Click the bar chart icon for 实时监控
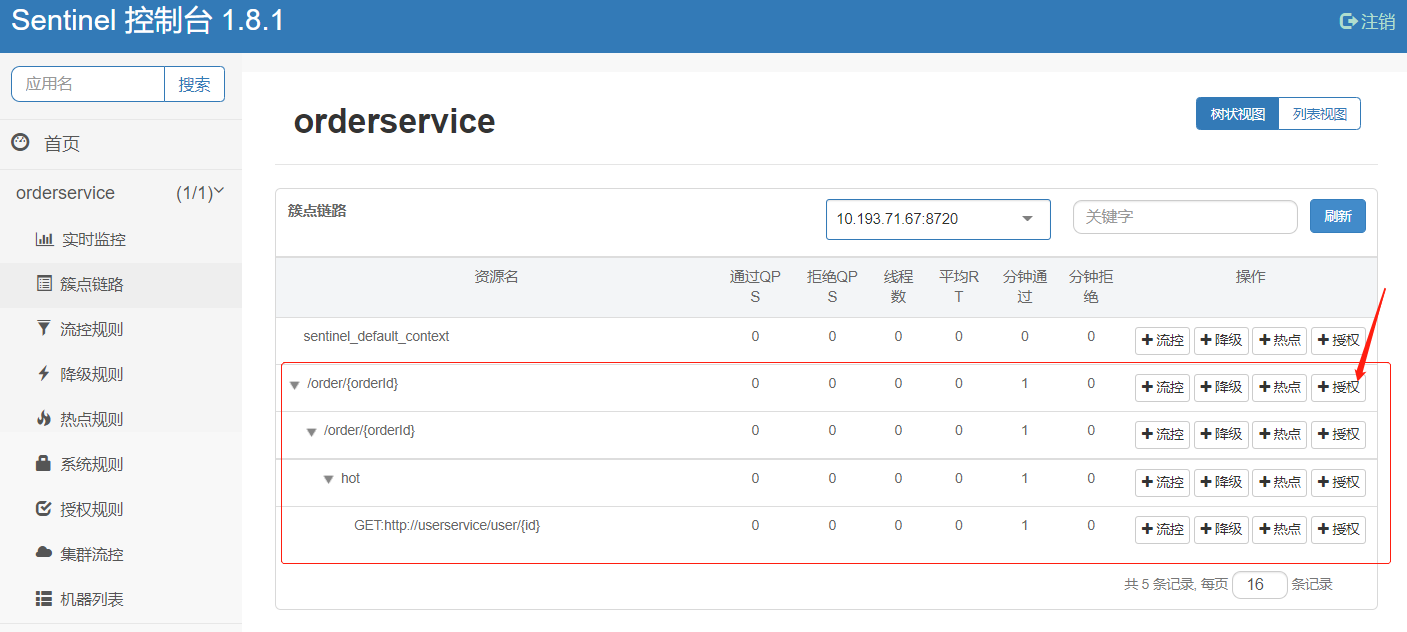The image size is (1407, 632). click(x=44, y=239)
